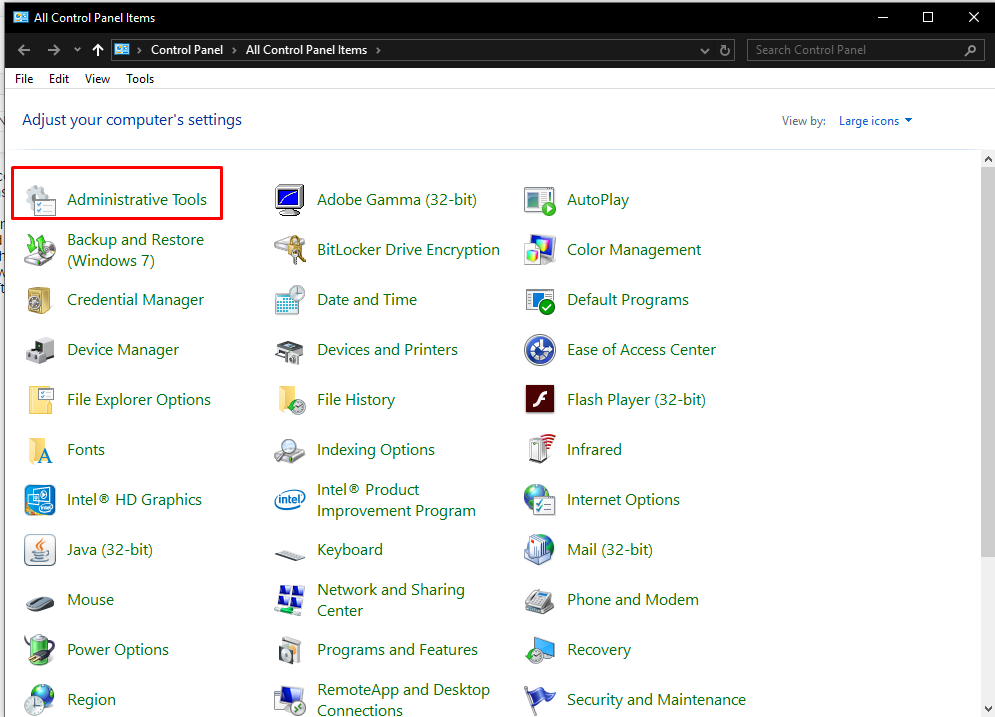The width and height of the screenshot is (995, 717).
Task: Open the Administrative Tools icon
Action: click(x=41, y=200)
